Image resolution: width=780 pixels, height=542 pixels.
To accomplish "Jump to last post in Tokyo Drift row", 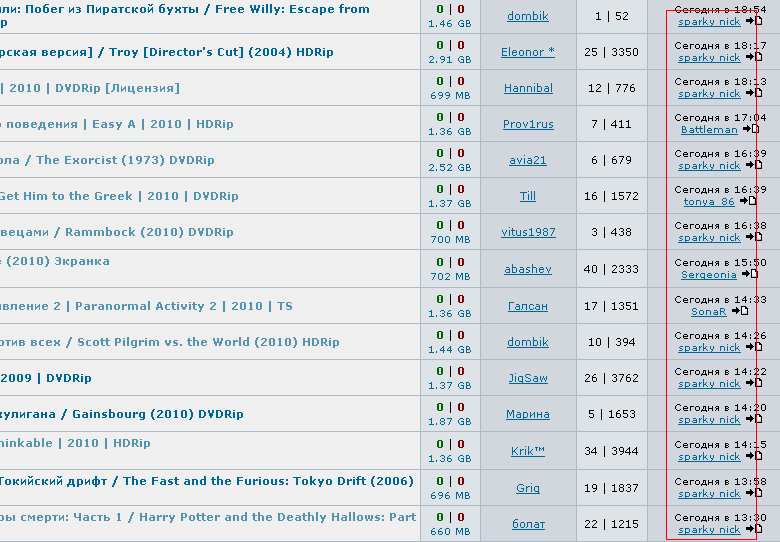I will pyautogui.click(x=755, y=494).
